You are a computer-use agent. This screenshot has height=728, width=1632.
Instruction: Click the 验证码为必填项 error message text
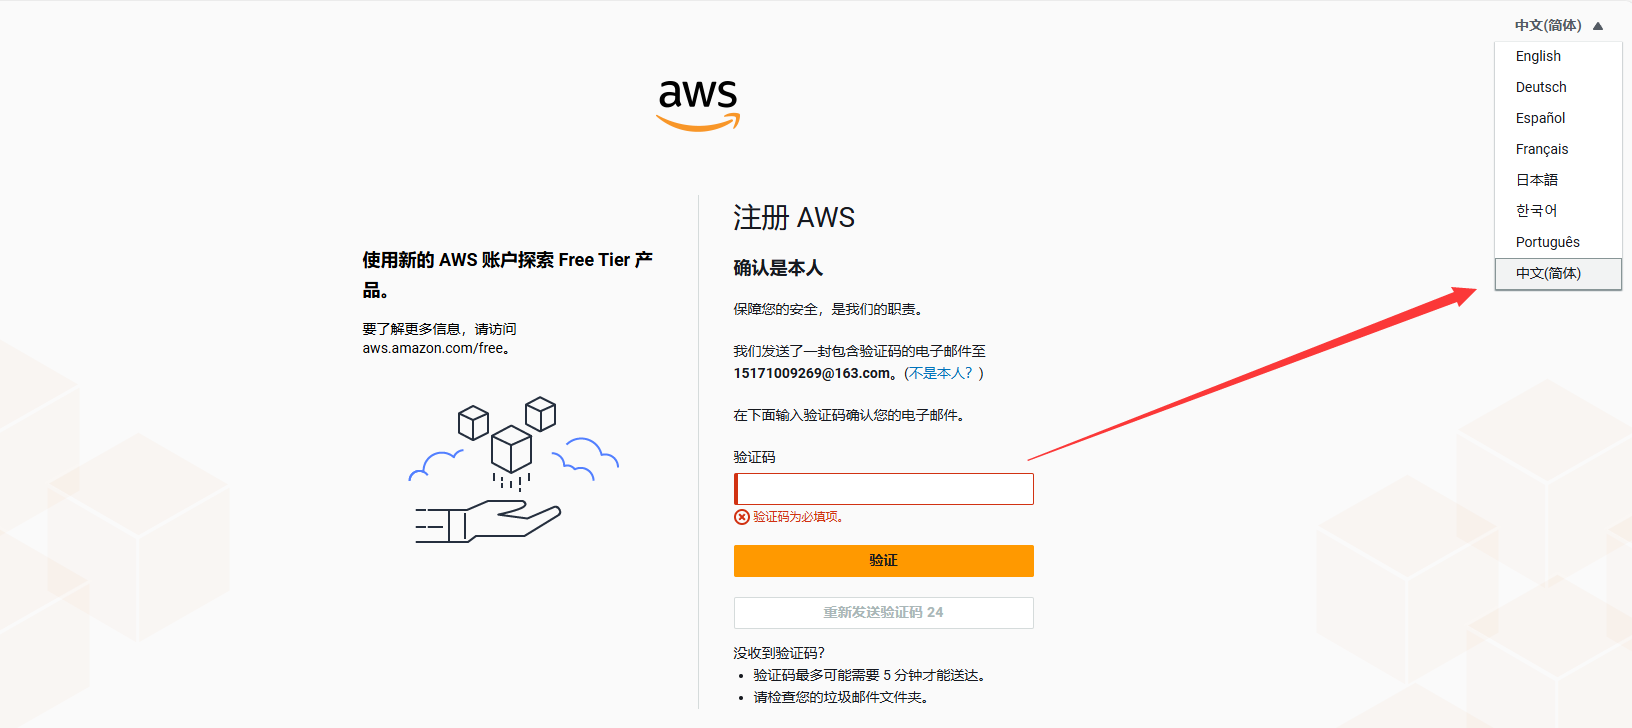coord(799,517)
